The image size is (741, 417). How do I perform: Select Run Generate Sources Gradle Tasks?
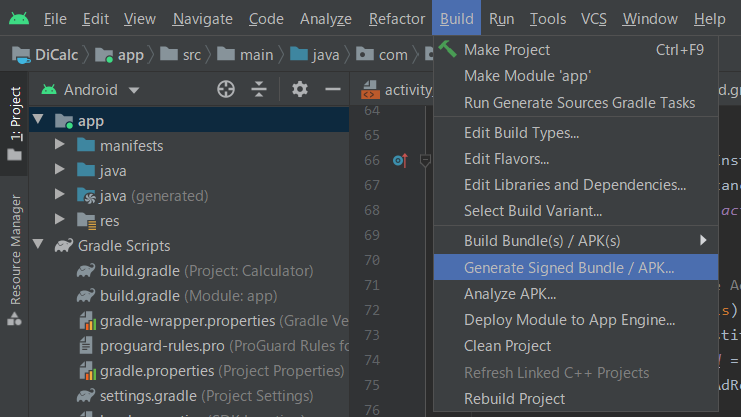(x=576, y=103)
